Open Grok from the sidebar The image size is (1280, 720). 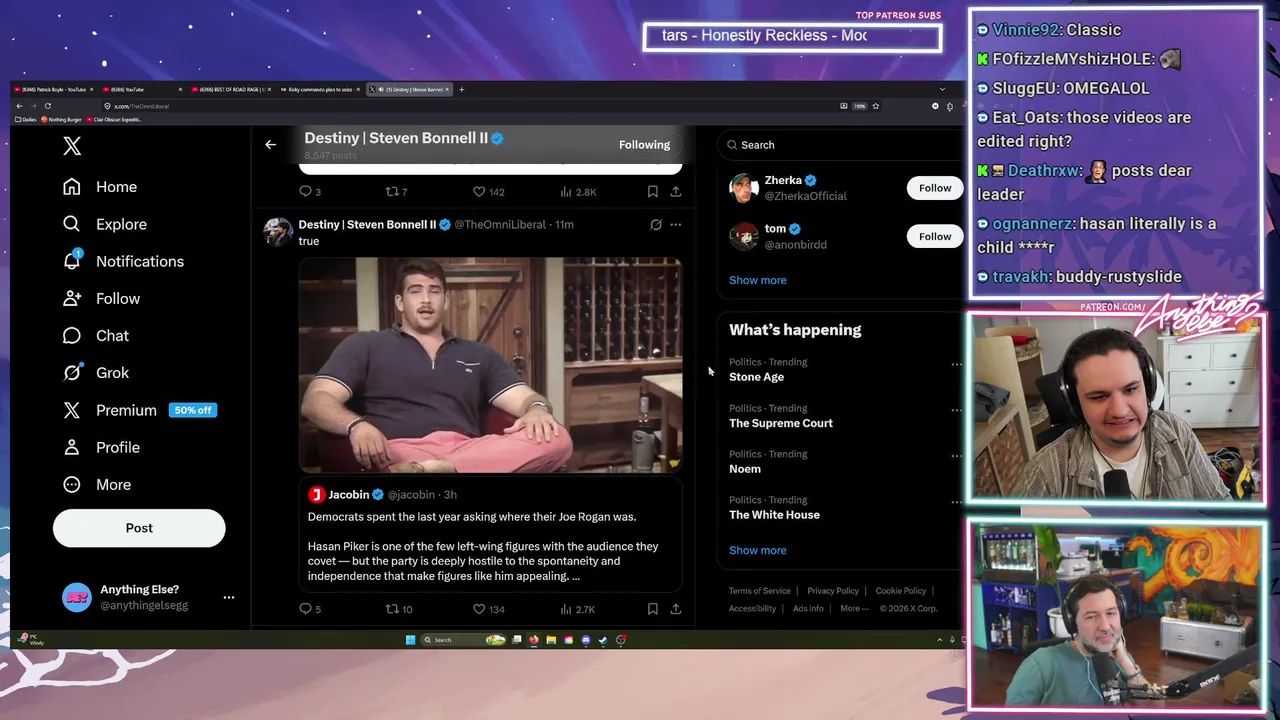(x=96, y=372)
